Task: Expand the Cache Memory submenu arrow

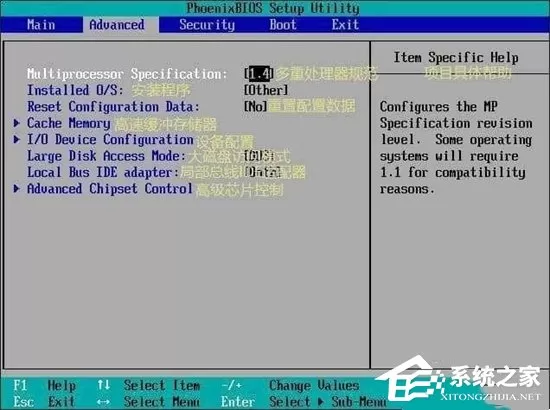Action: pyautogui.click(x=16, y=123)
